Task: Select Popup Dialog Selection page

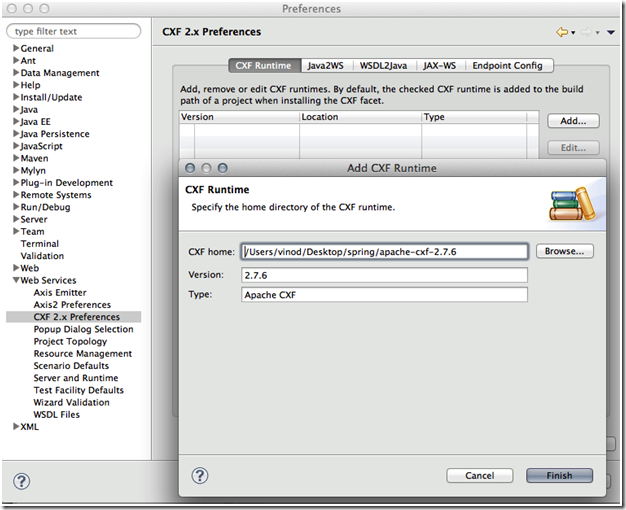Action: 83,329
